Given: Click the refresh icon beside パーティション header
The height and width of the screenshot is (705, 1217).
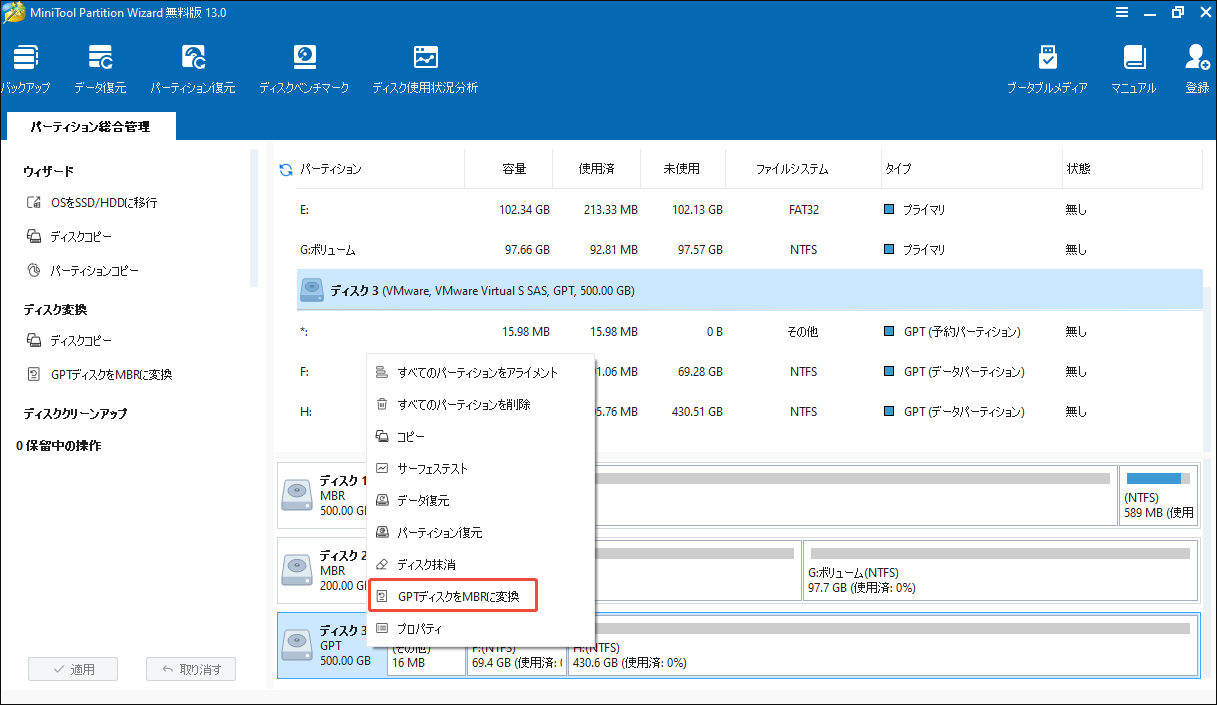Looking at the screenshot, I should click(286, 170).
